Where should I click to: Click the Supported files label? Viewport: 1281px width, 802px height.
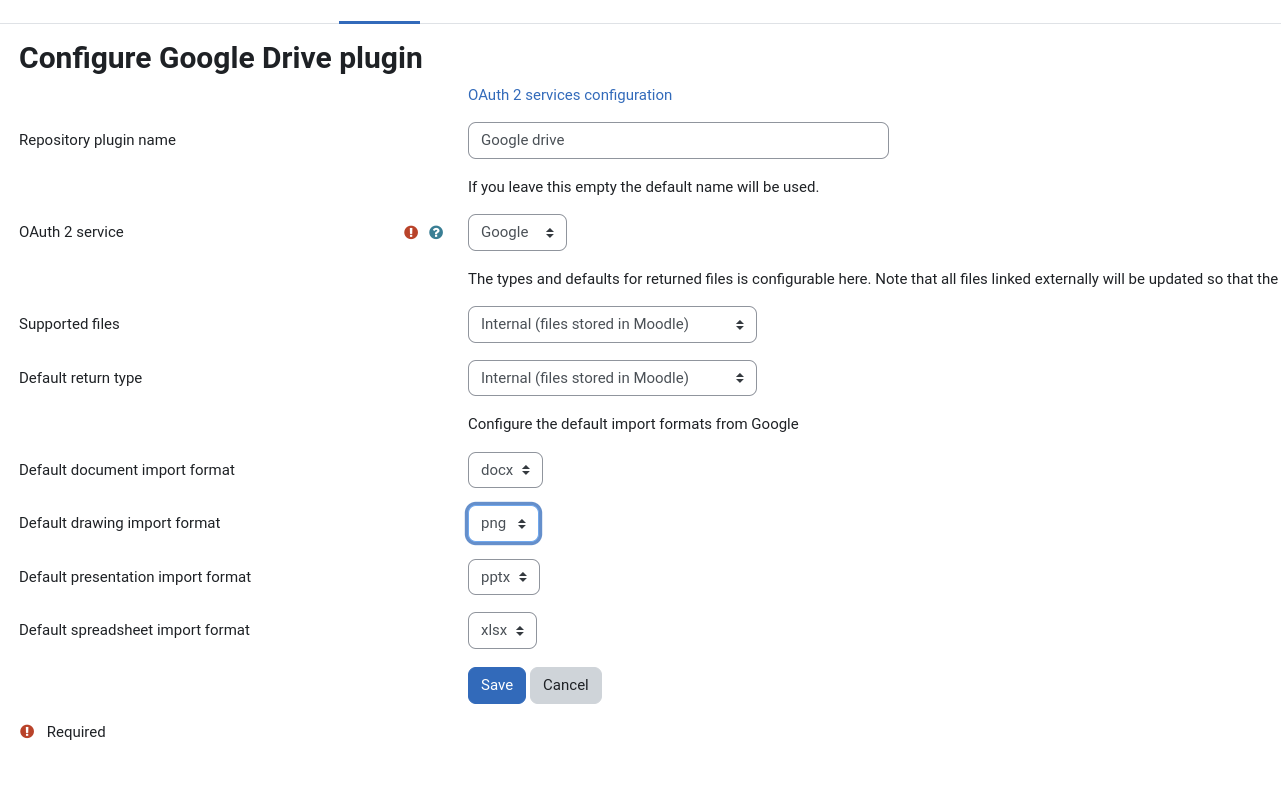tap(69, 324)
